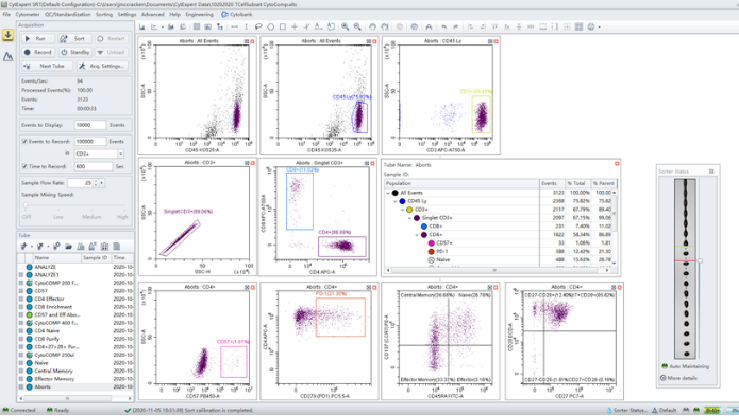
Task: Click the Sample Mixing Speed slider
Action: point(26,207)
